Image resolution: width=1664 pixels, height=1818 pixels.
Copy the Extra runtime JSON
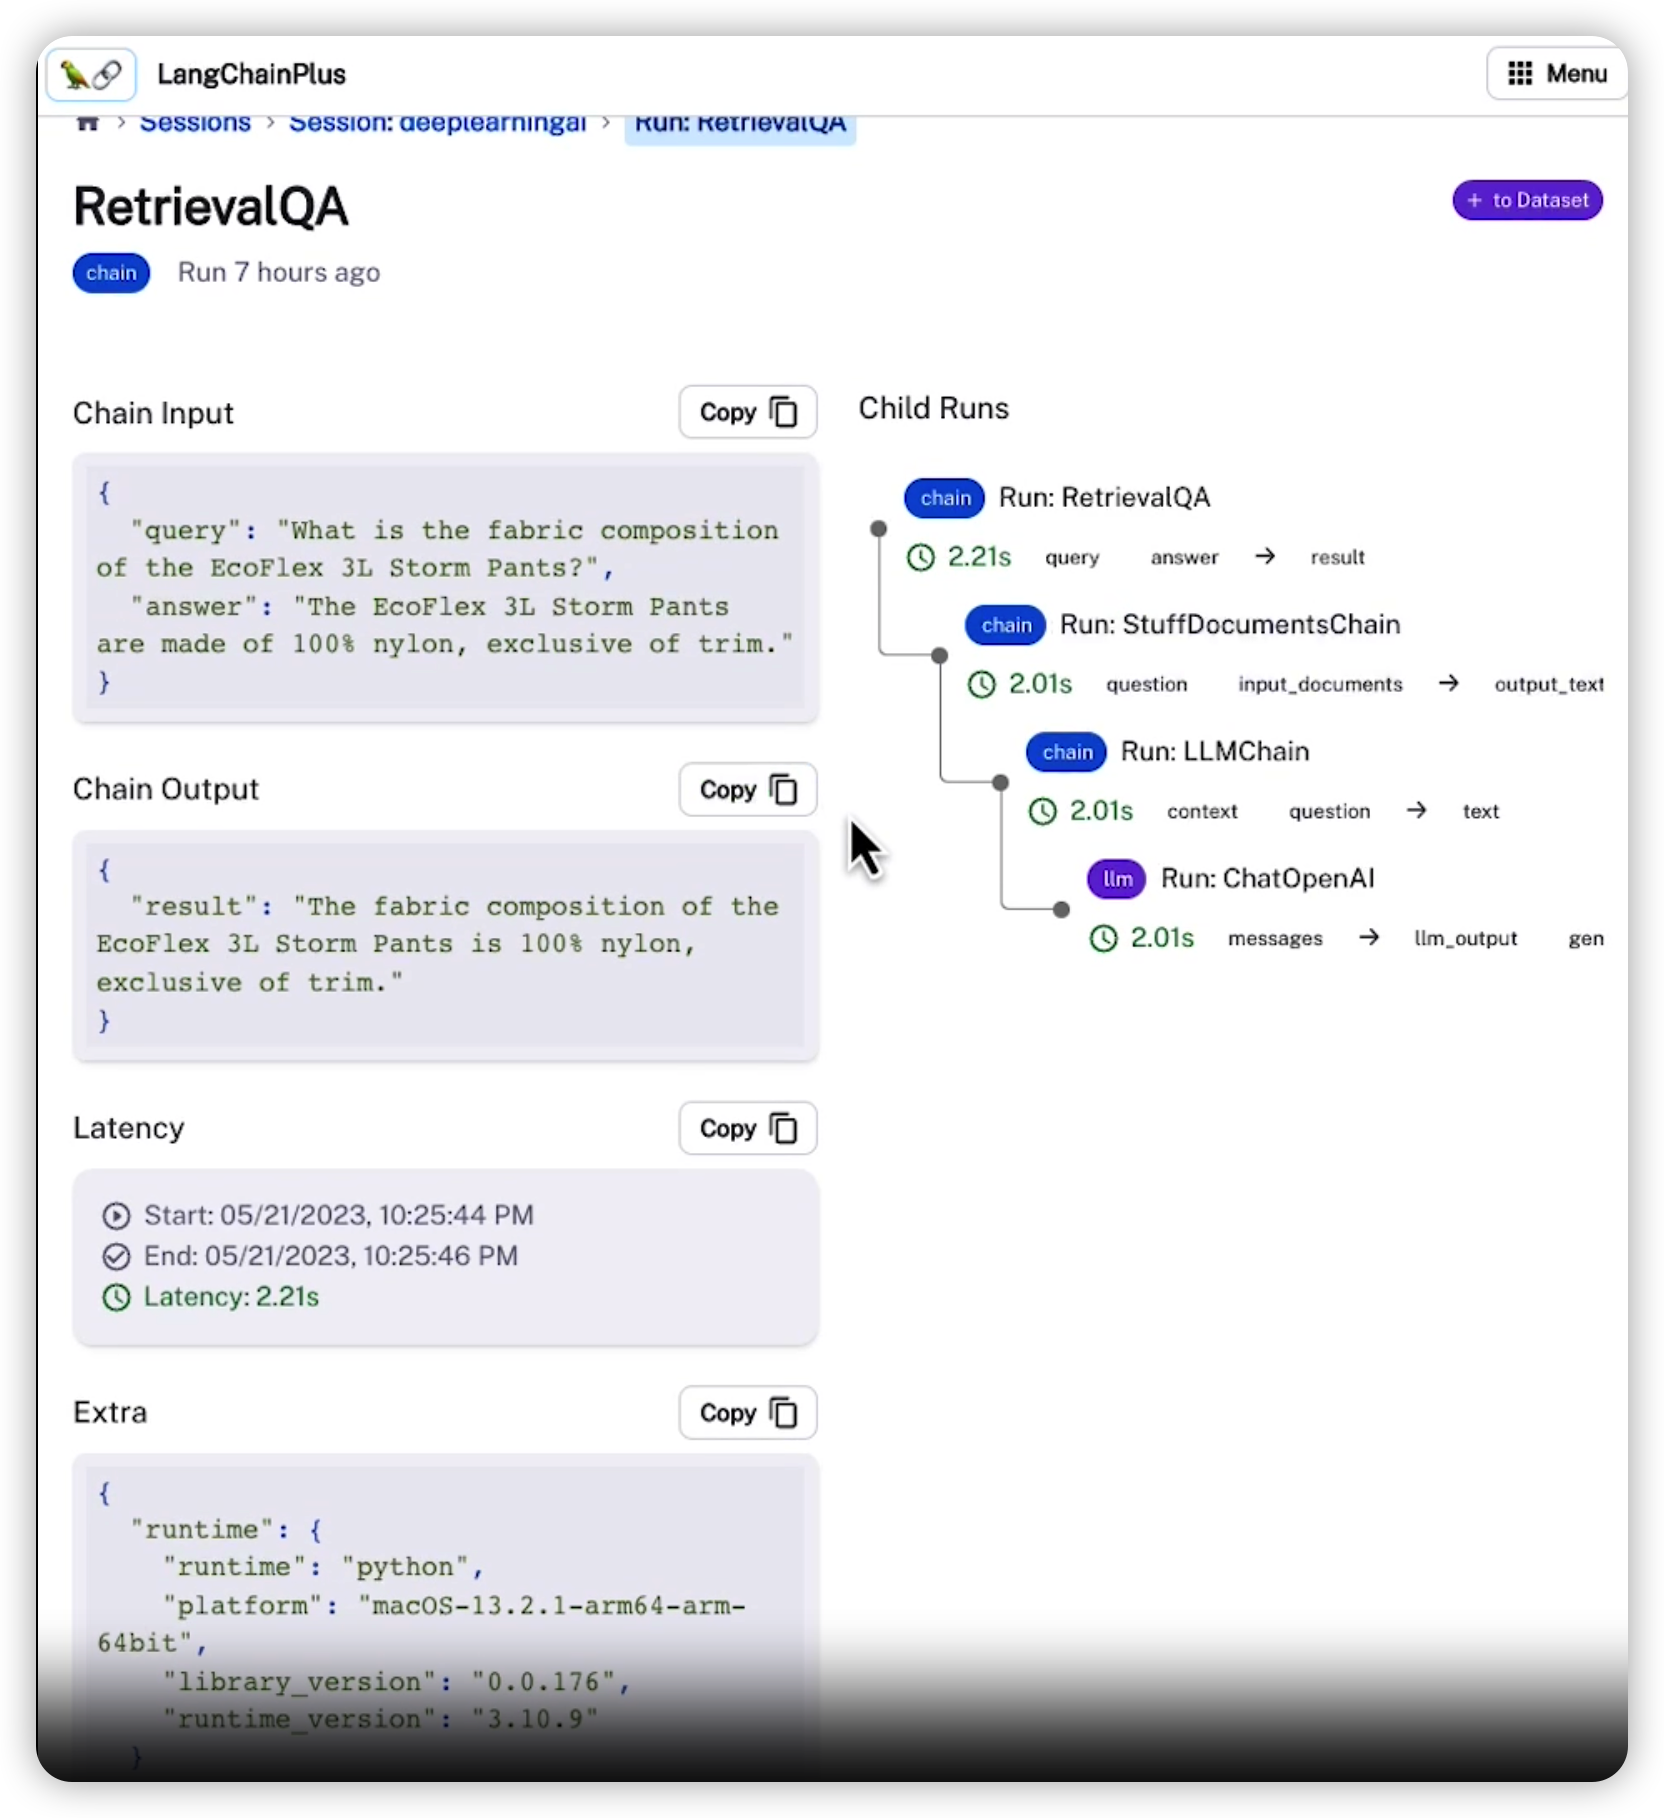748,1413
